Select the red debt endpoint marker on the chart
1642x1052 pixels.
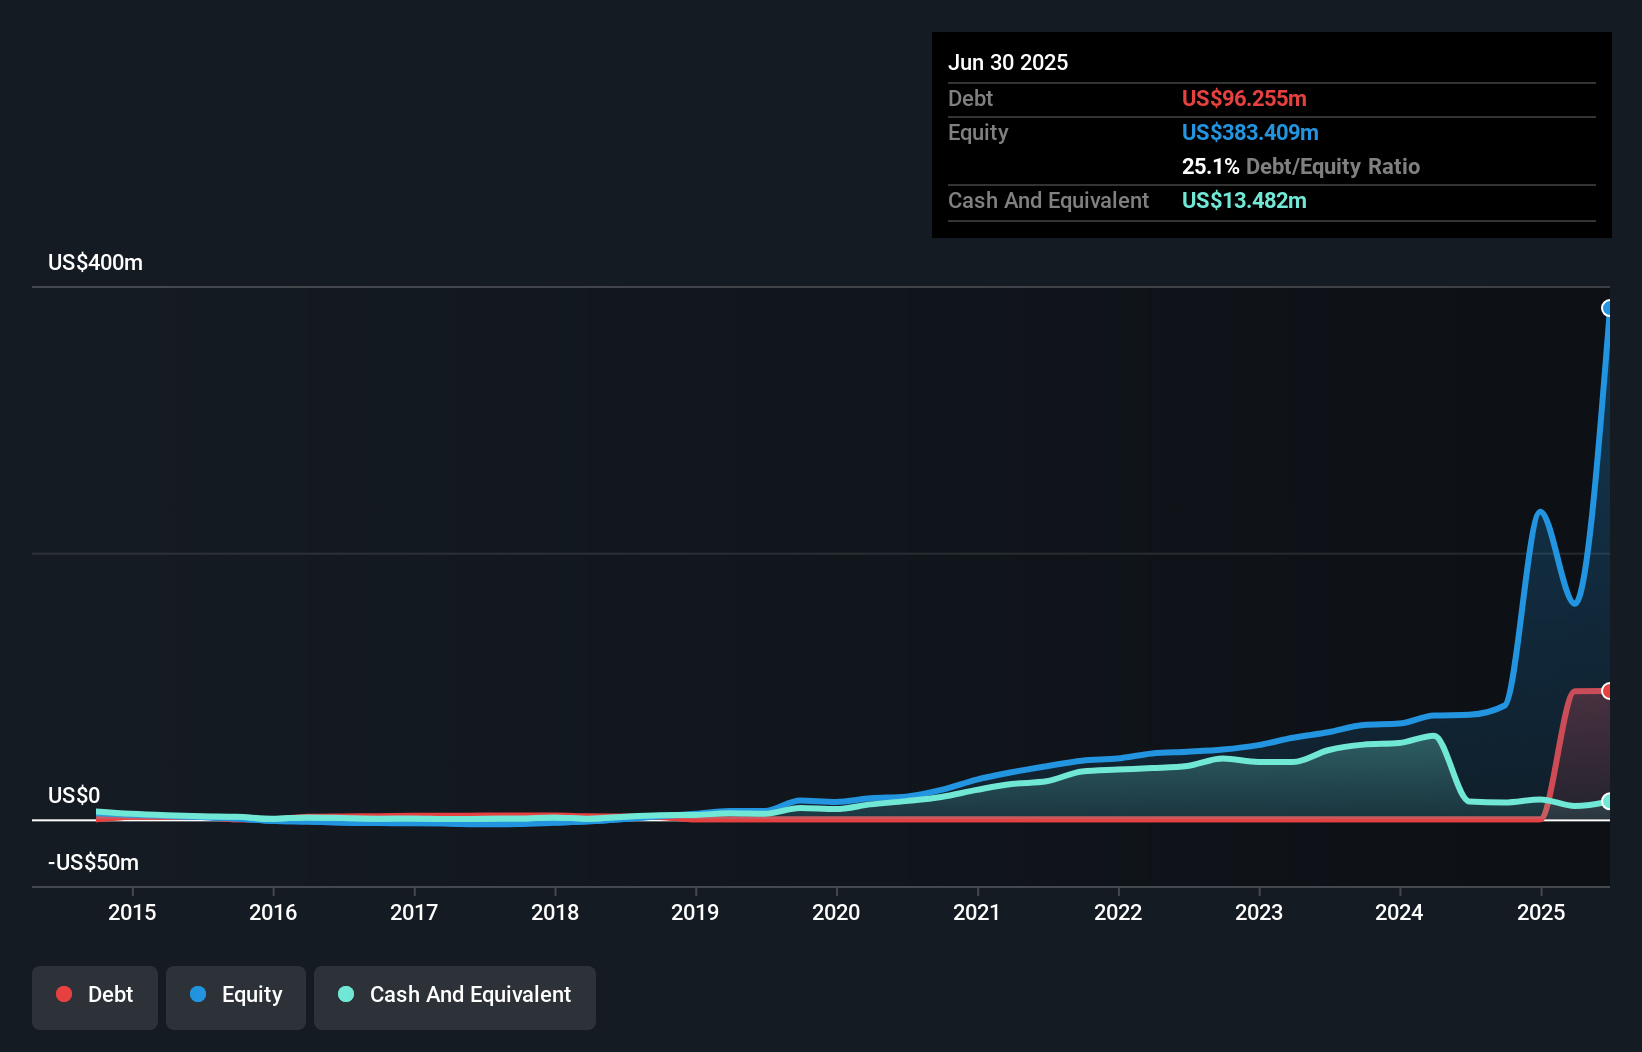1608,690
